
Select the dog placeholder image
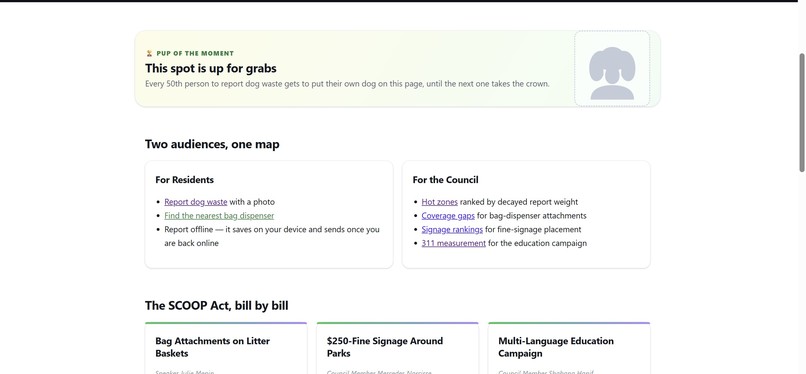coord(612,69)
